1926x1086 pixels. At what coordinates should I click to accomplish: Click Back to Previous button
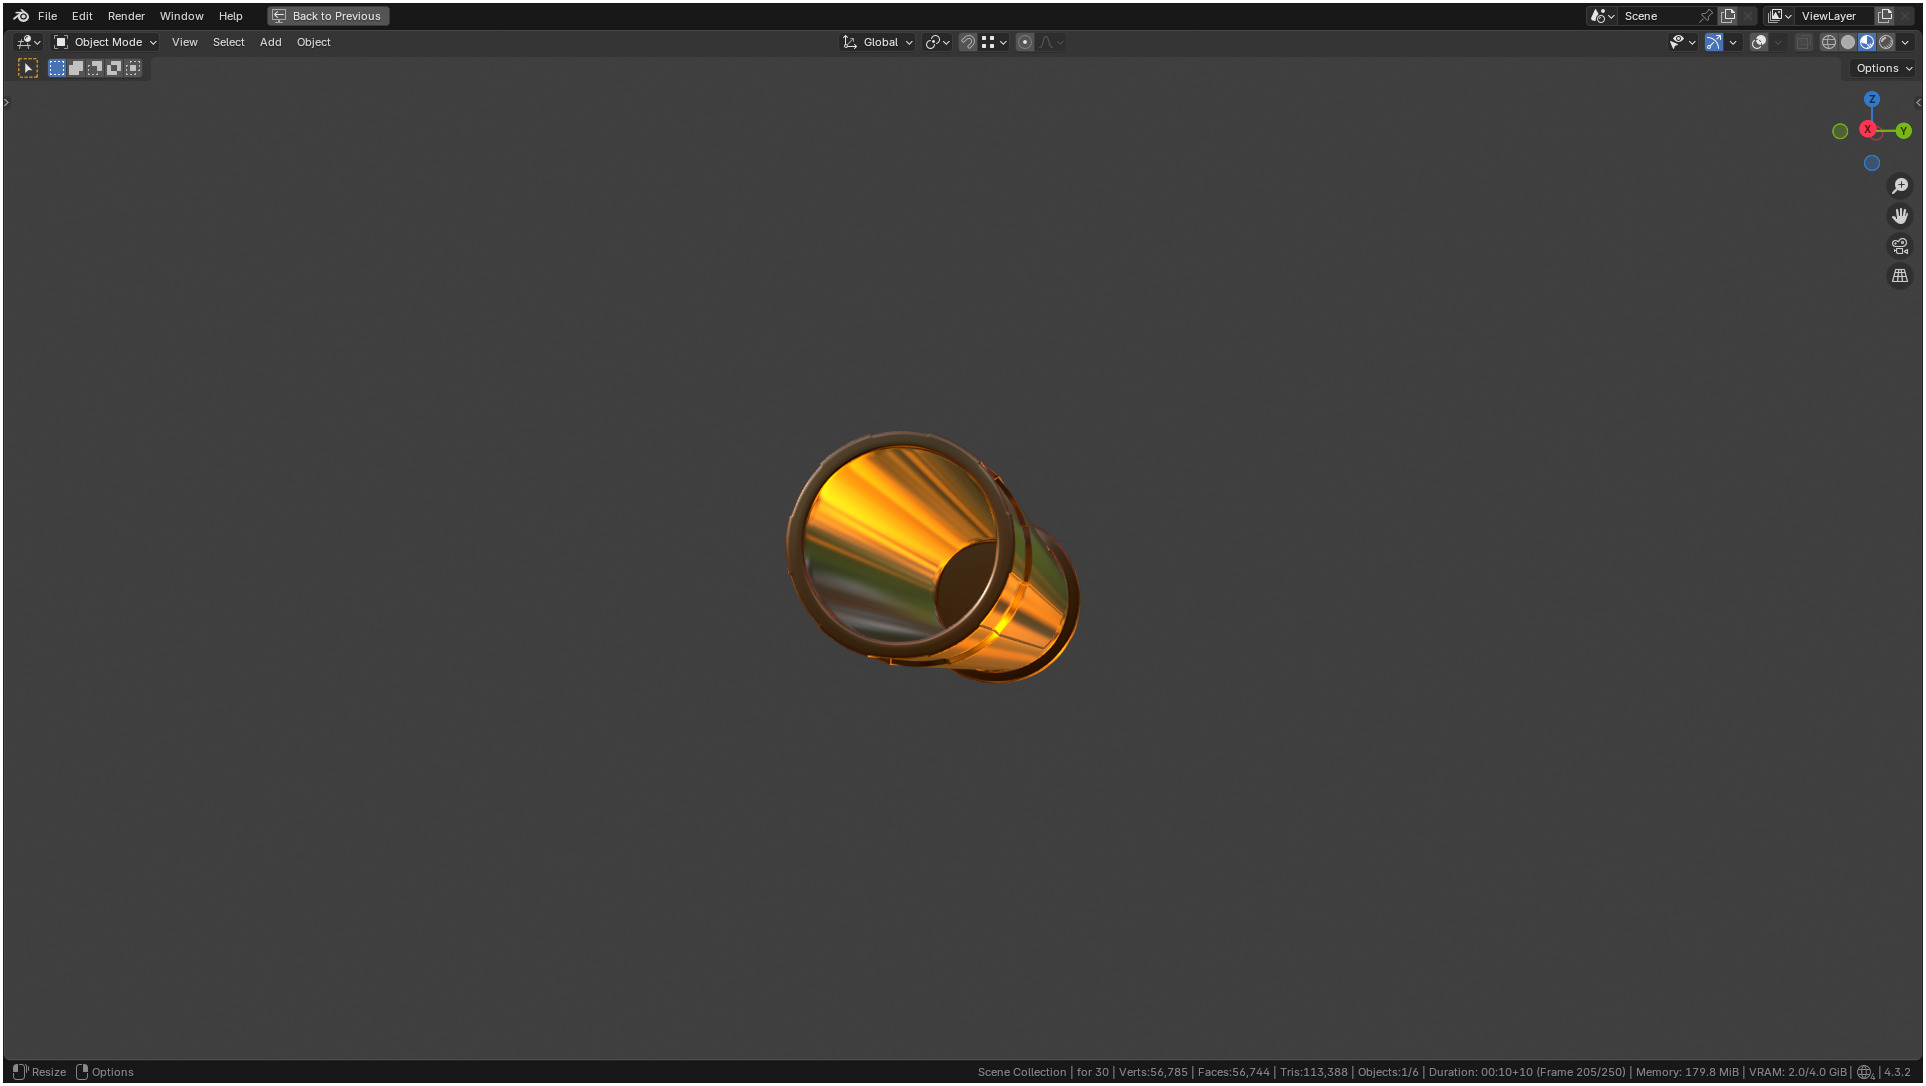[328, 16]
